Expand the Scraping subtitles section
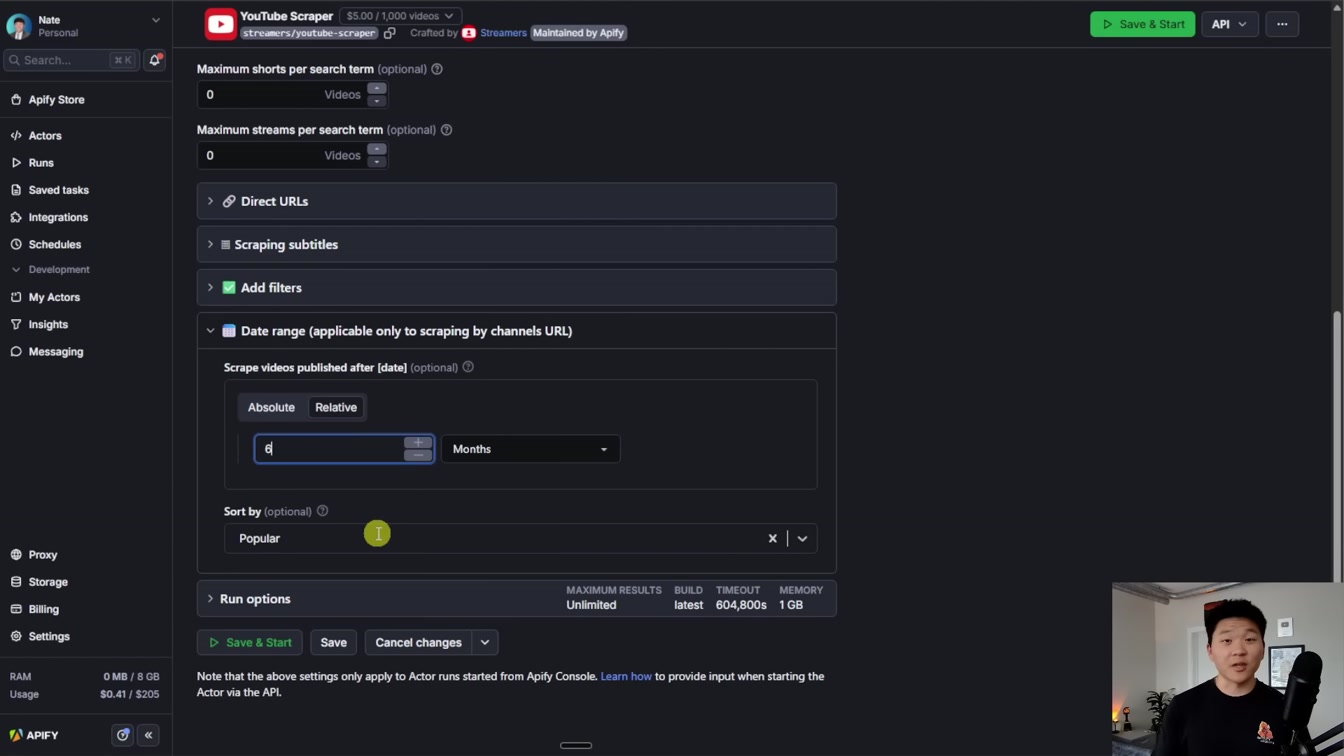The width and height of the screenshot is (1344, 756). tap(516, 244)
